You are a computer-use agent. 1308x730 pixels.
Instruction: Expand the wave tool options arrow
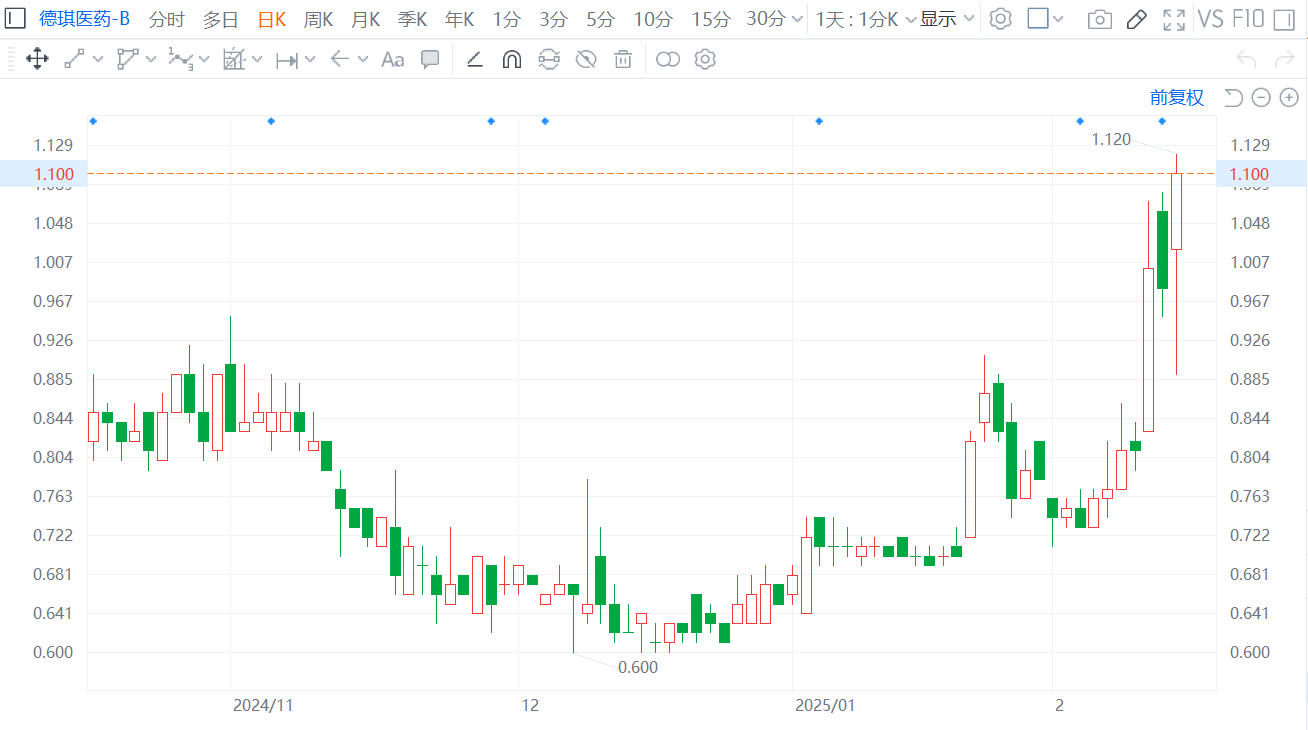tap(204, 59)
